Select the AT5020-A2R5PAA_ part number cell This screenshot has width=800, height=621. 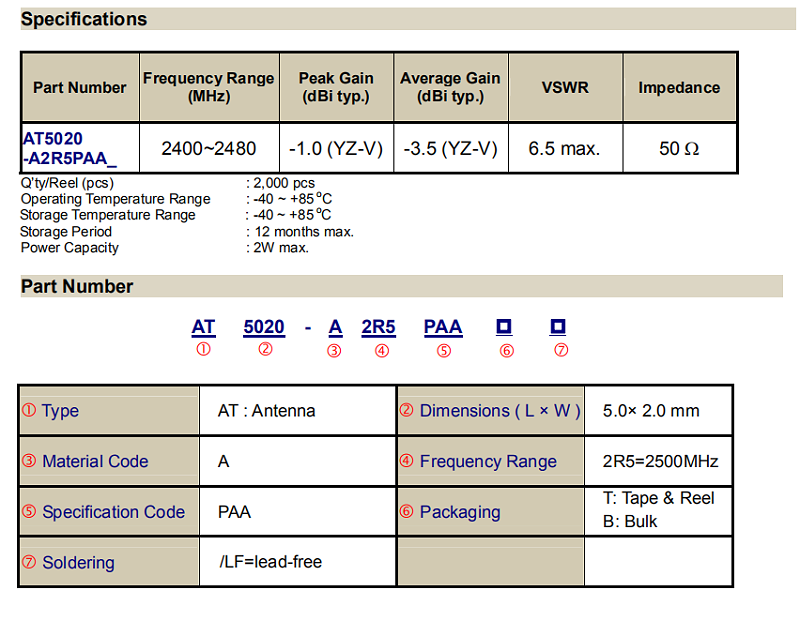click(x=80, y=148)
